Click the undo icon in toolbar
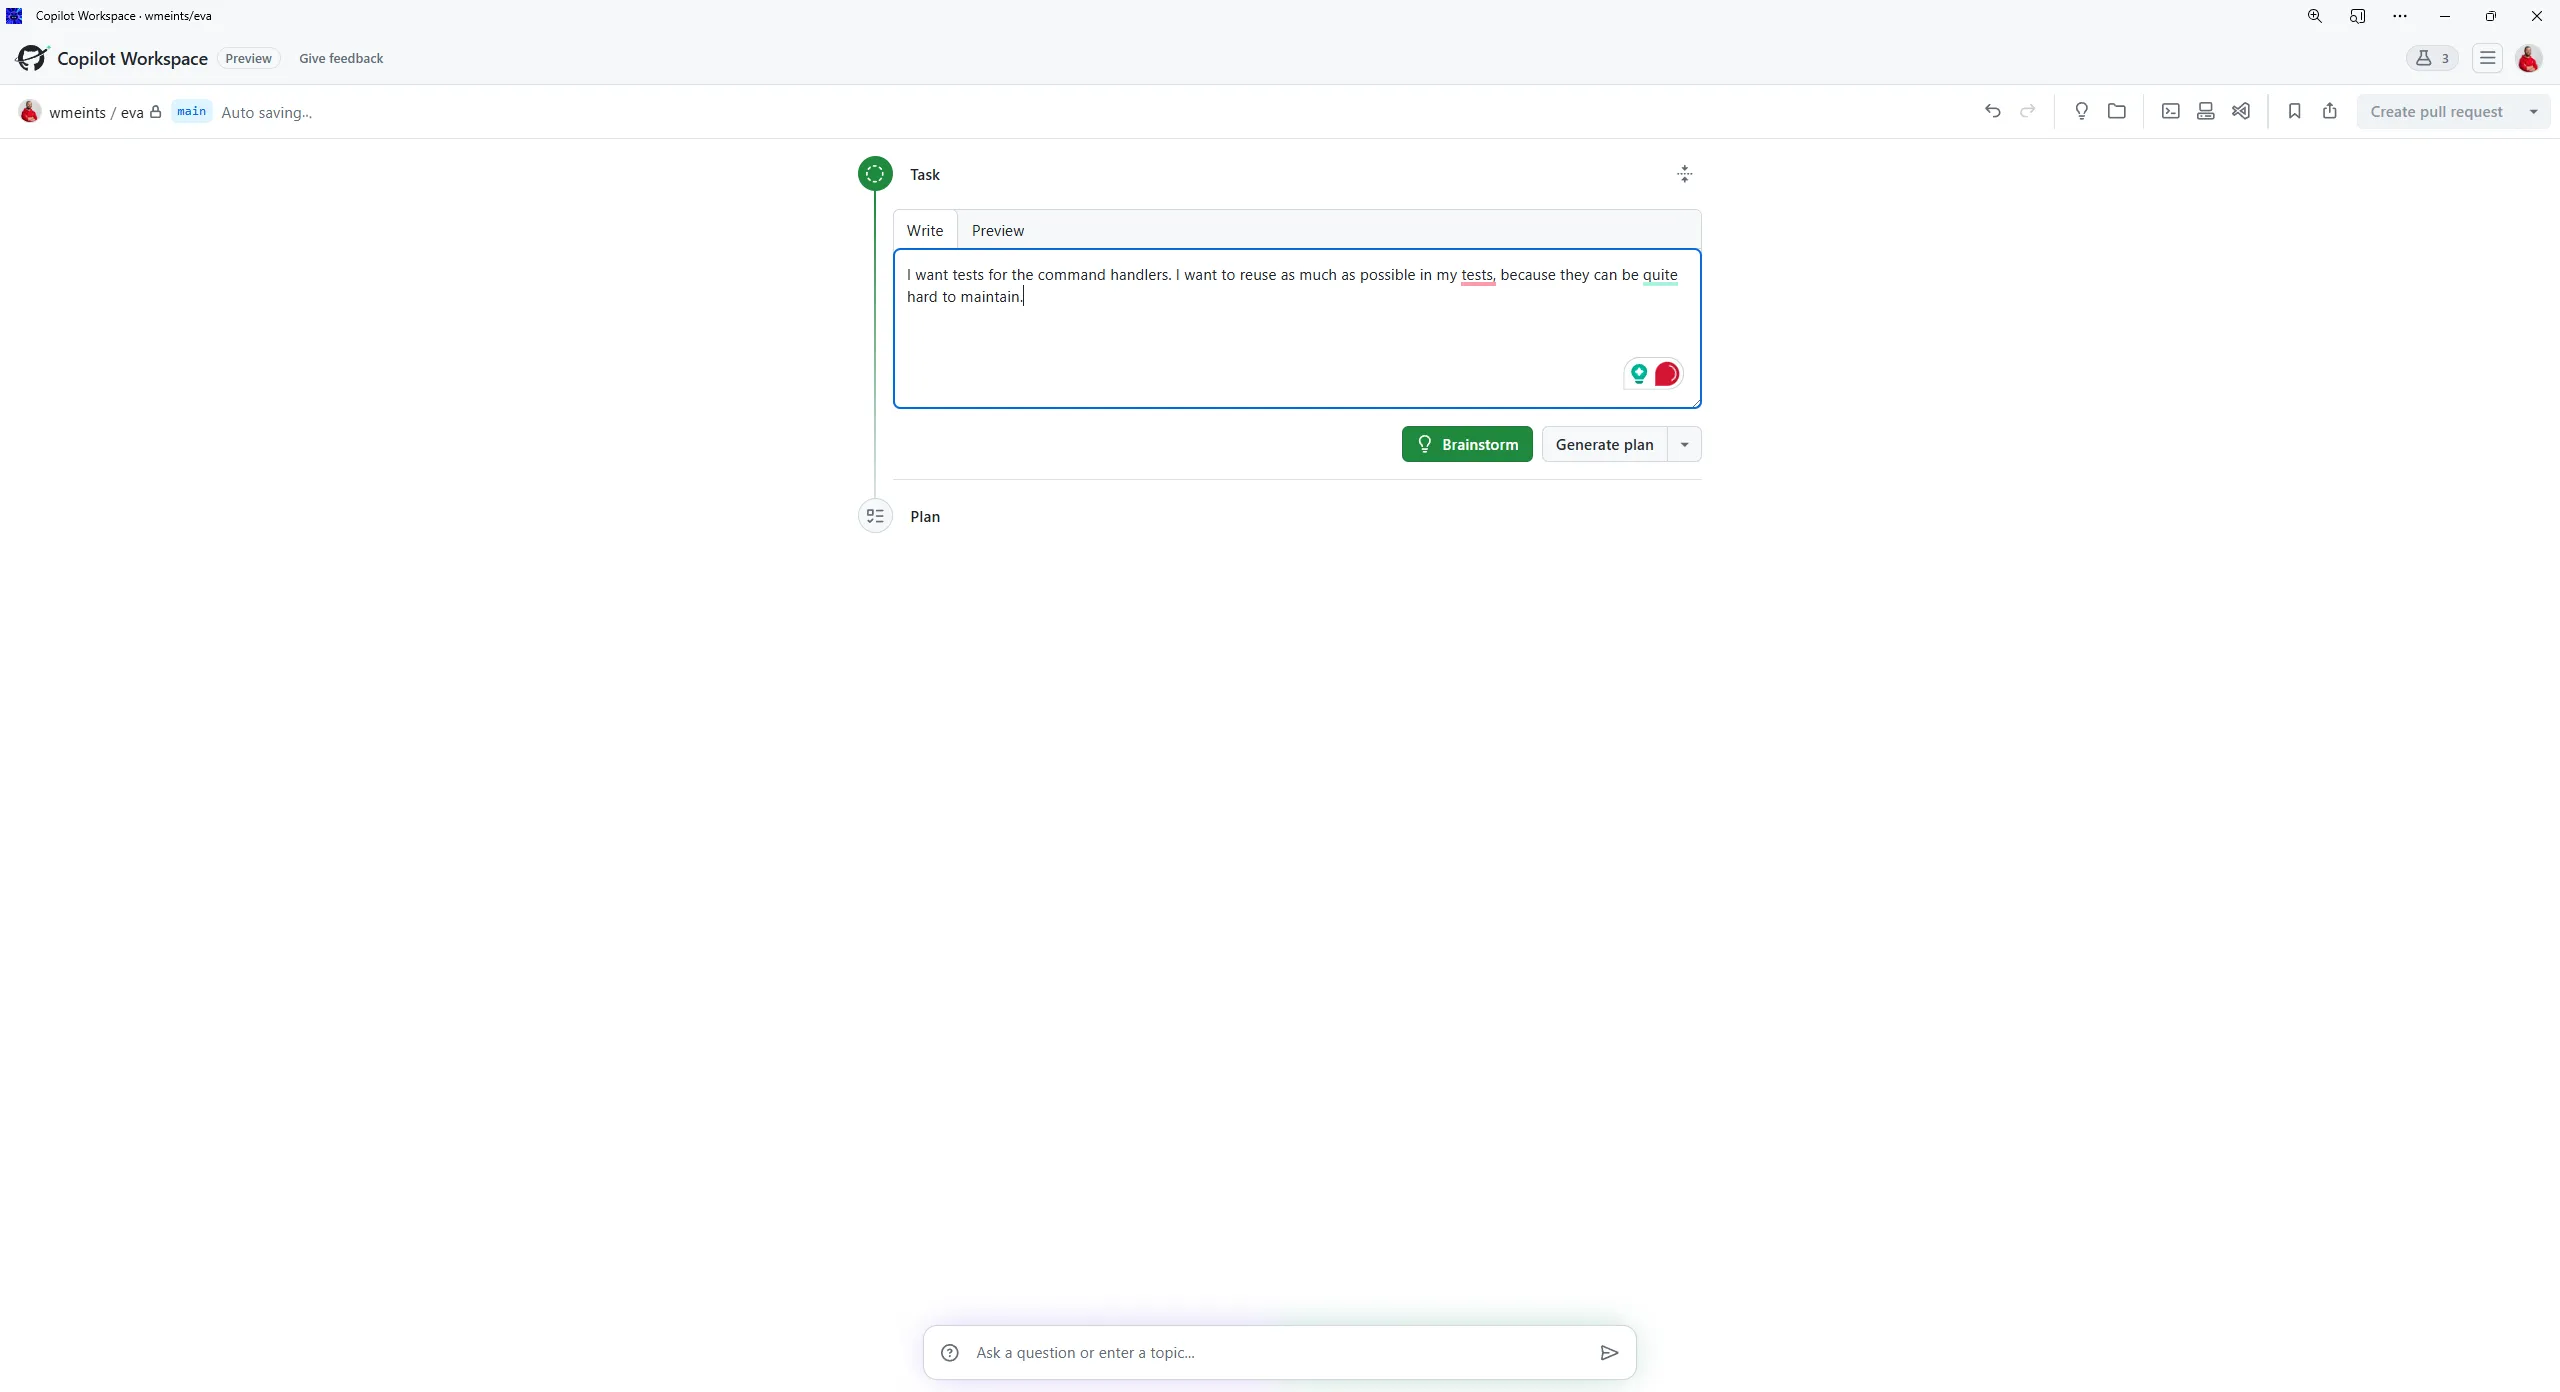 (x=1991, y=111)
